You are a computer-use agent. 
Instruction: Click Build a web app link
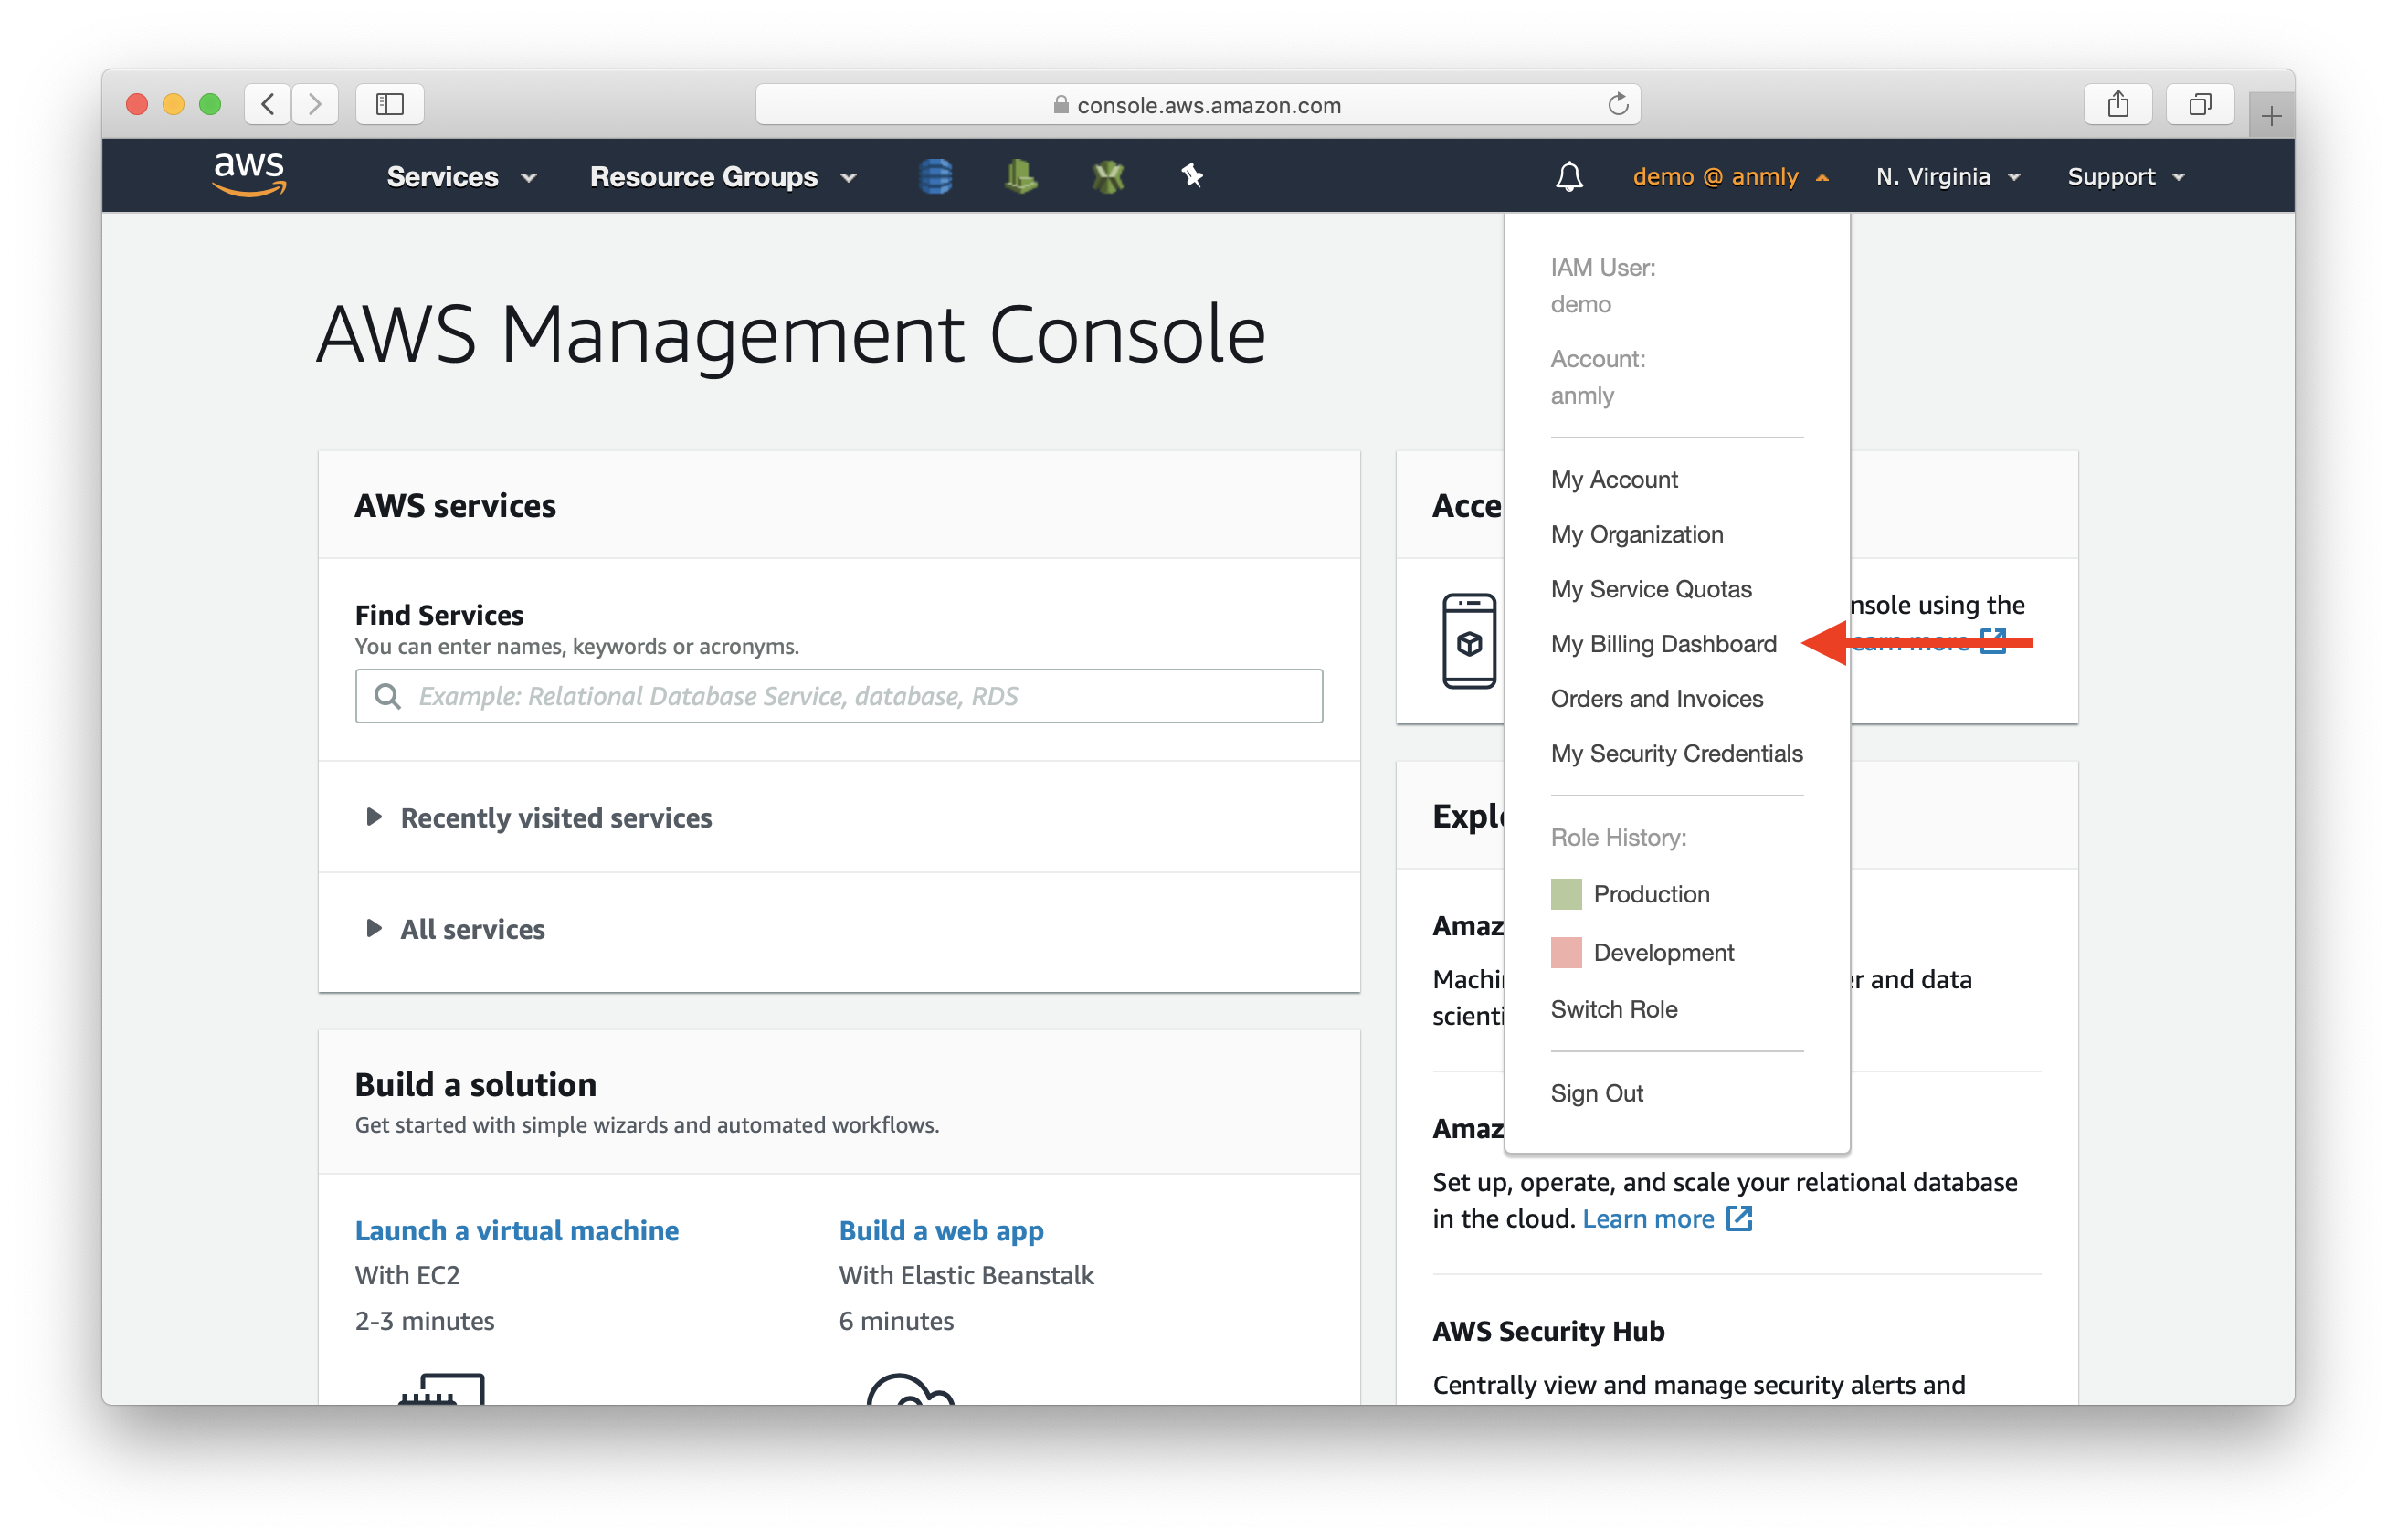[x=941, y=1230]
